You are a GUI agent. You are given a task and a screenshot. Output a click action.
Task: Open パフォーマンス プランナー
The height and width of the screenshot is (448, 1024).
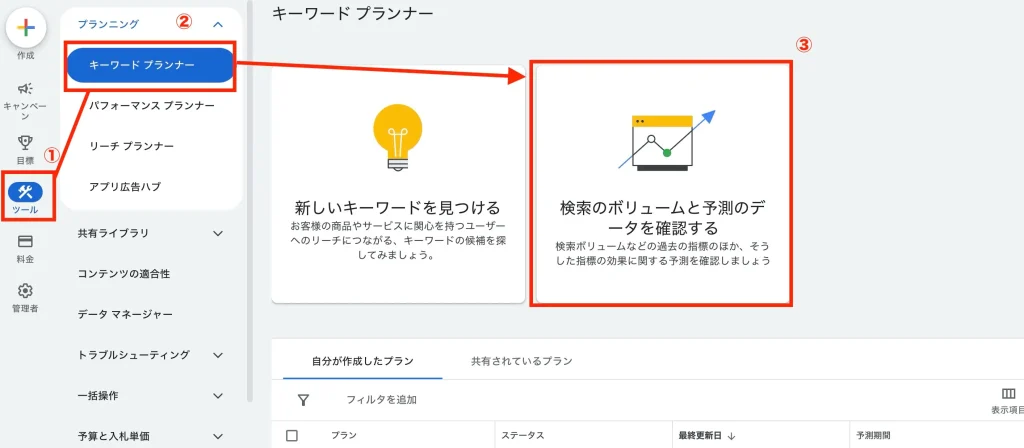(152, 105)
